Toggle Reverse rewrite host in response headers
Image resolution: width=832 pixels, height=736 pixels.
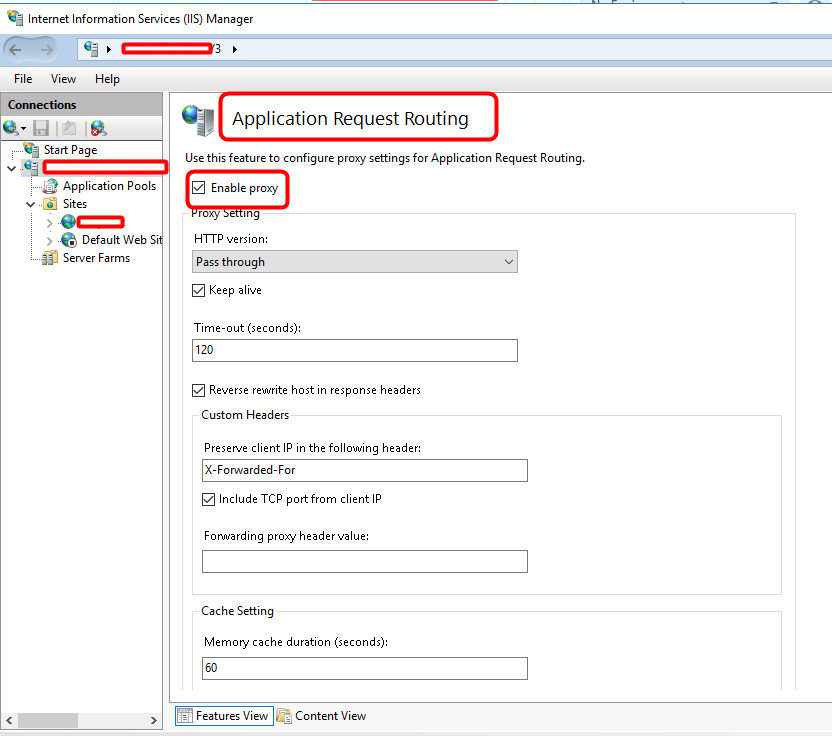tap(198, 390)
